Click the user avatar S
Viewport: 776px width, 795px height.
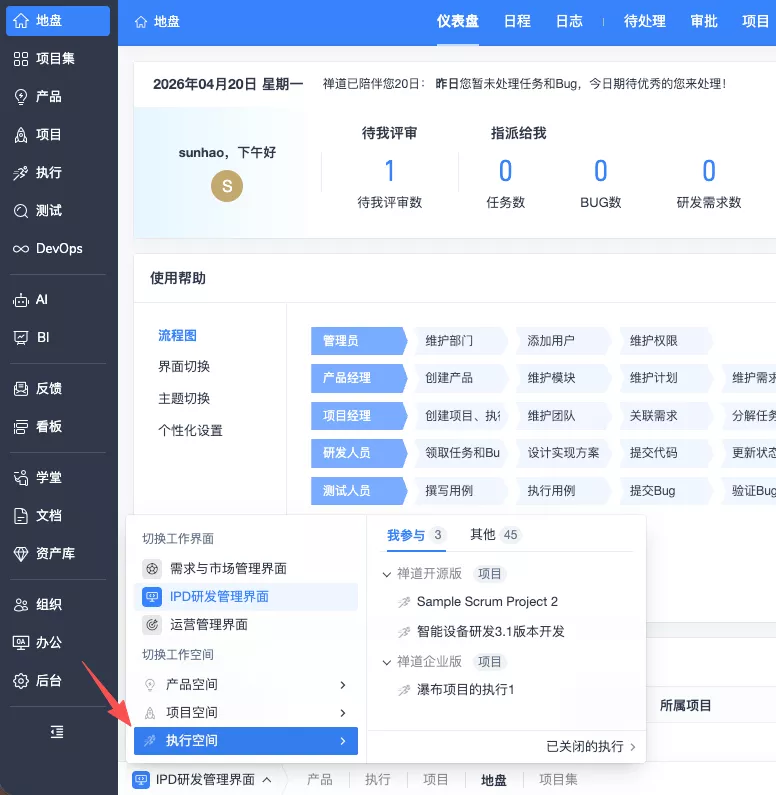click(227, 186)
